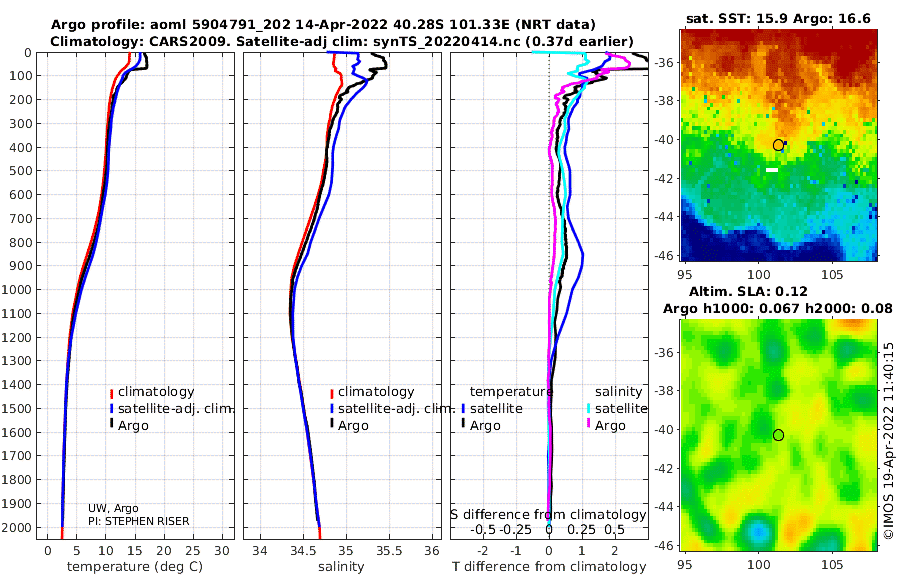Click the temperature axis tick label 30
The height and width of the screenshot is (580, 900).
pyautogui.click(x=222, y=551)
